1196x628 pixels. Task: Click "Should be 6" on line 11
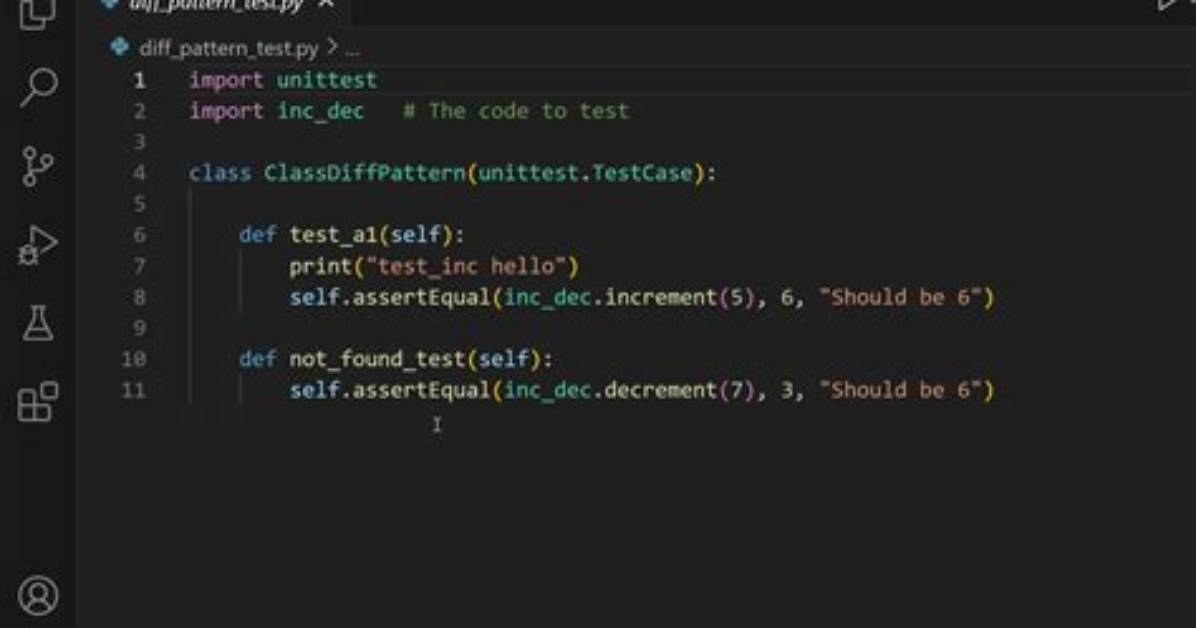tap(900, 391)
